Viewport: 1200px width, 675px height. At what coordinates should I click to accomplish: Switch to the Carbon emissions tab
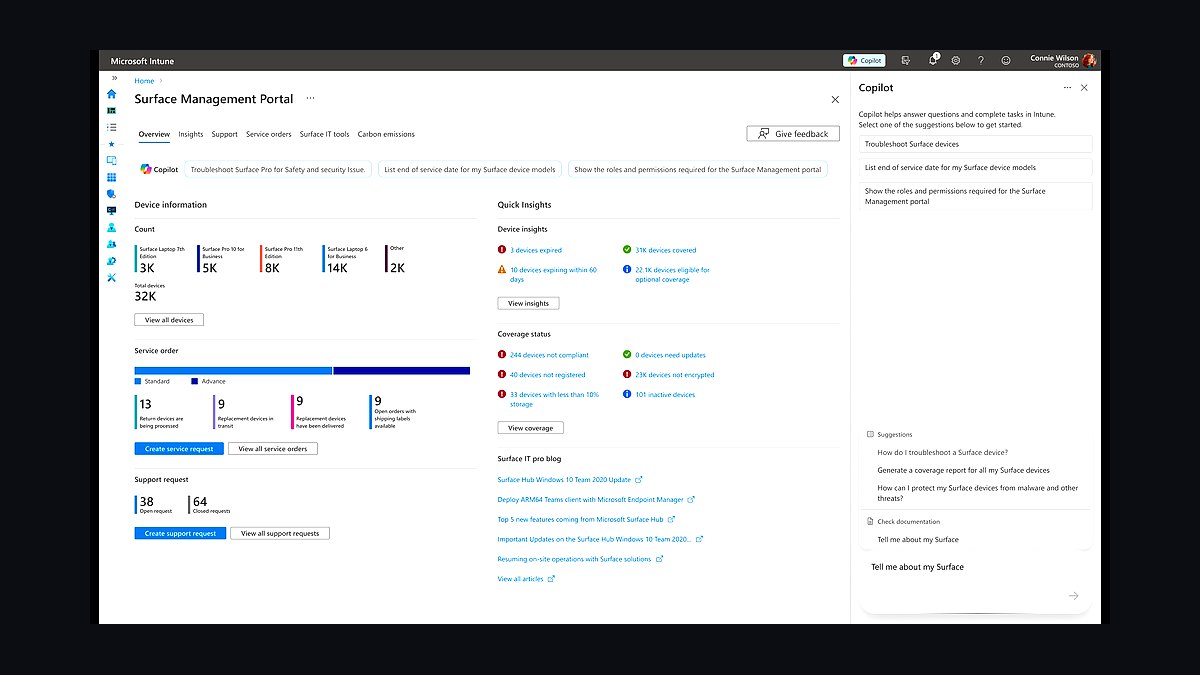pyautogui.click(x=386, y=134)
